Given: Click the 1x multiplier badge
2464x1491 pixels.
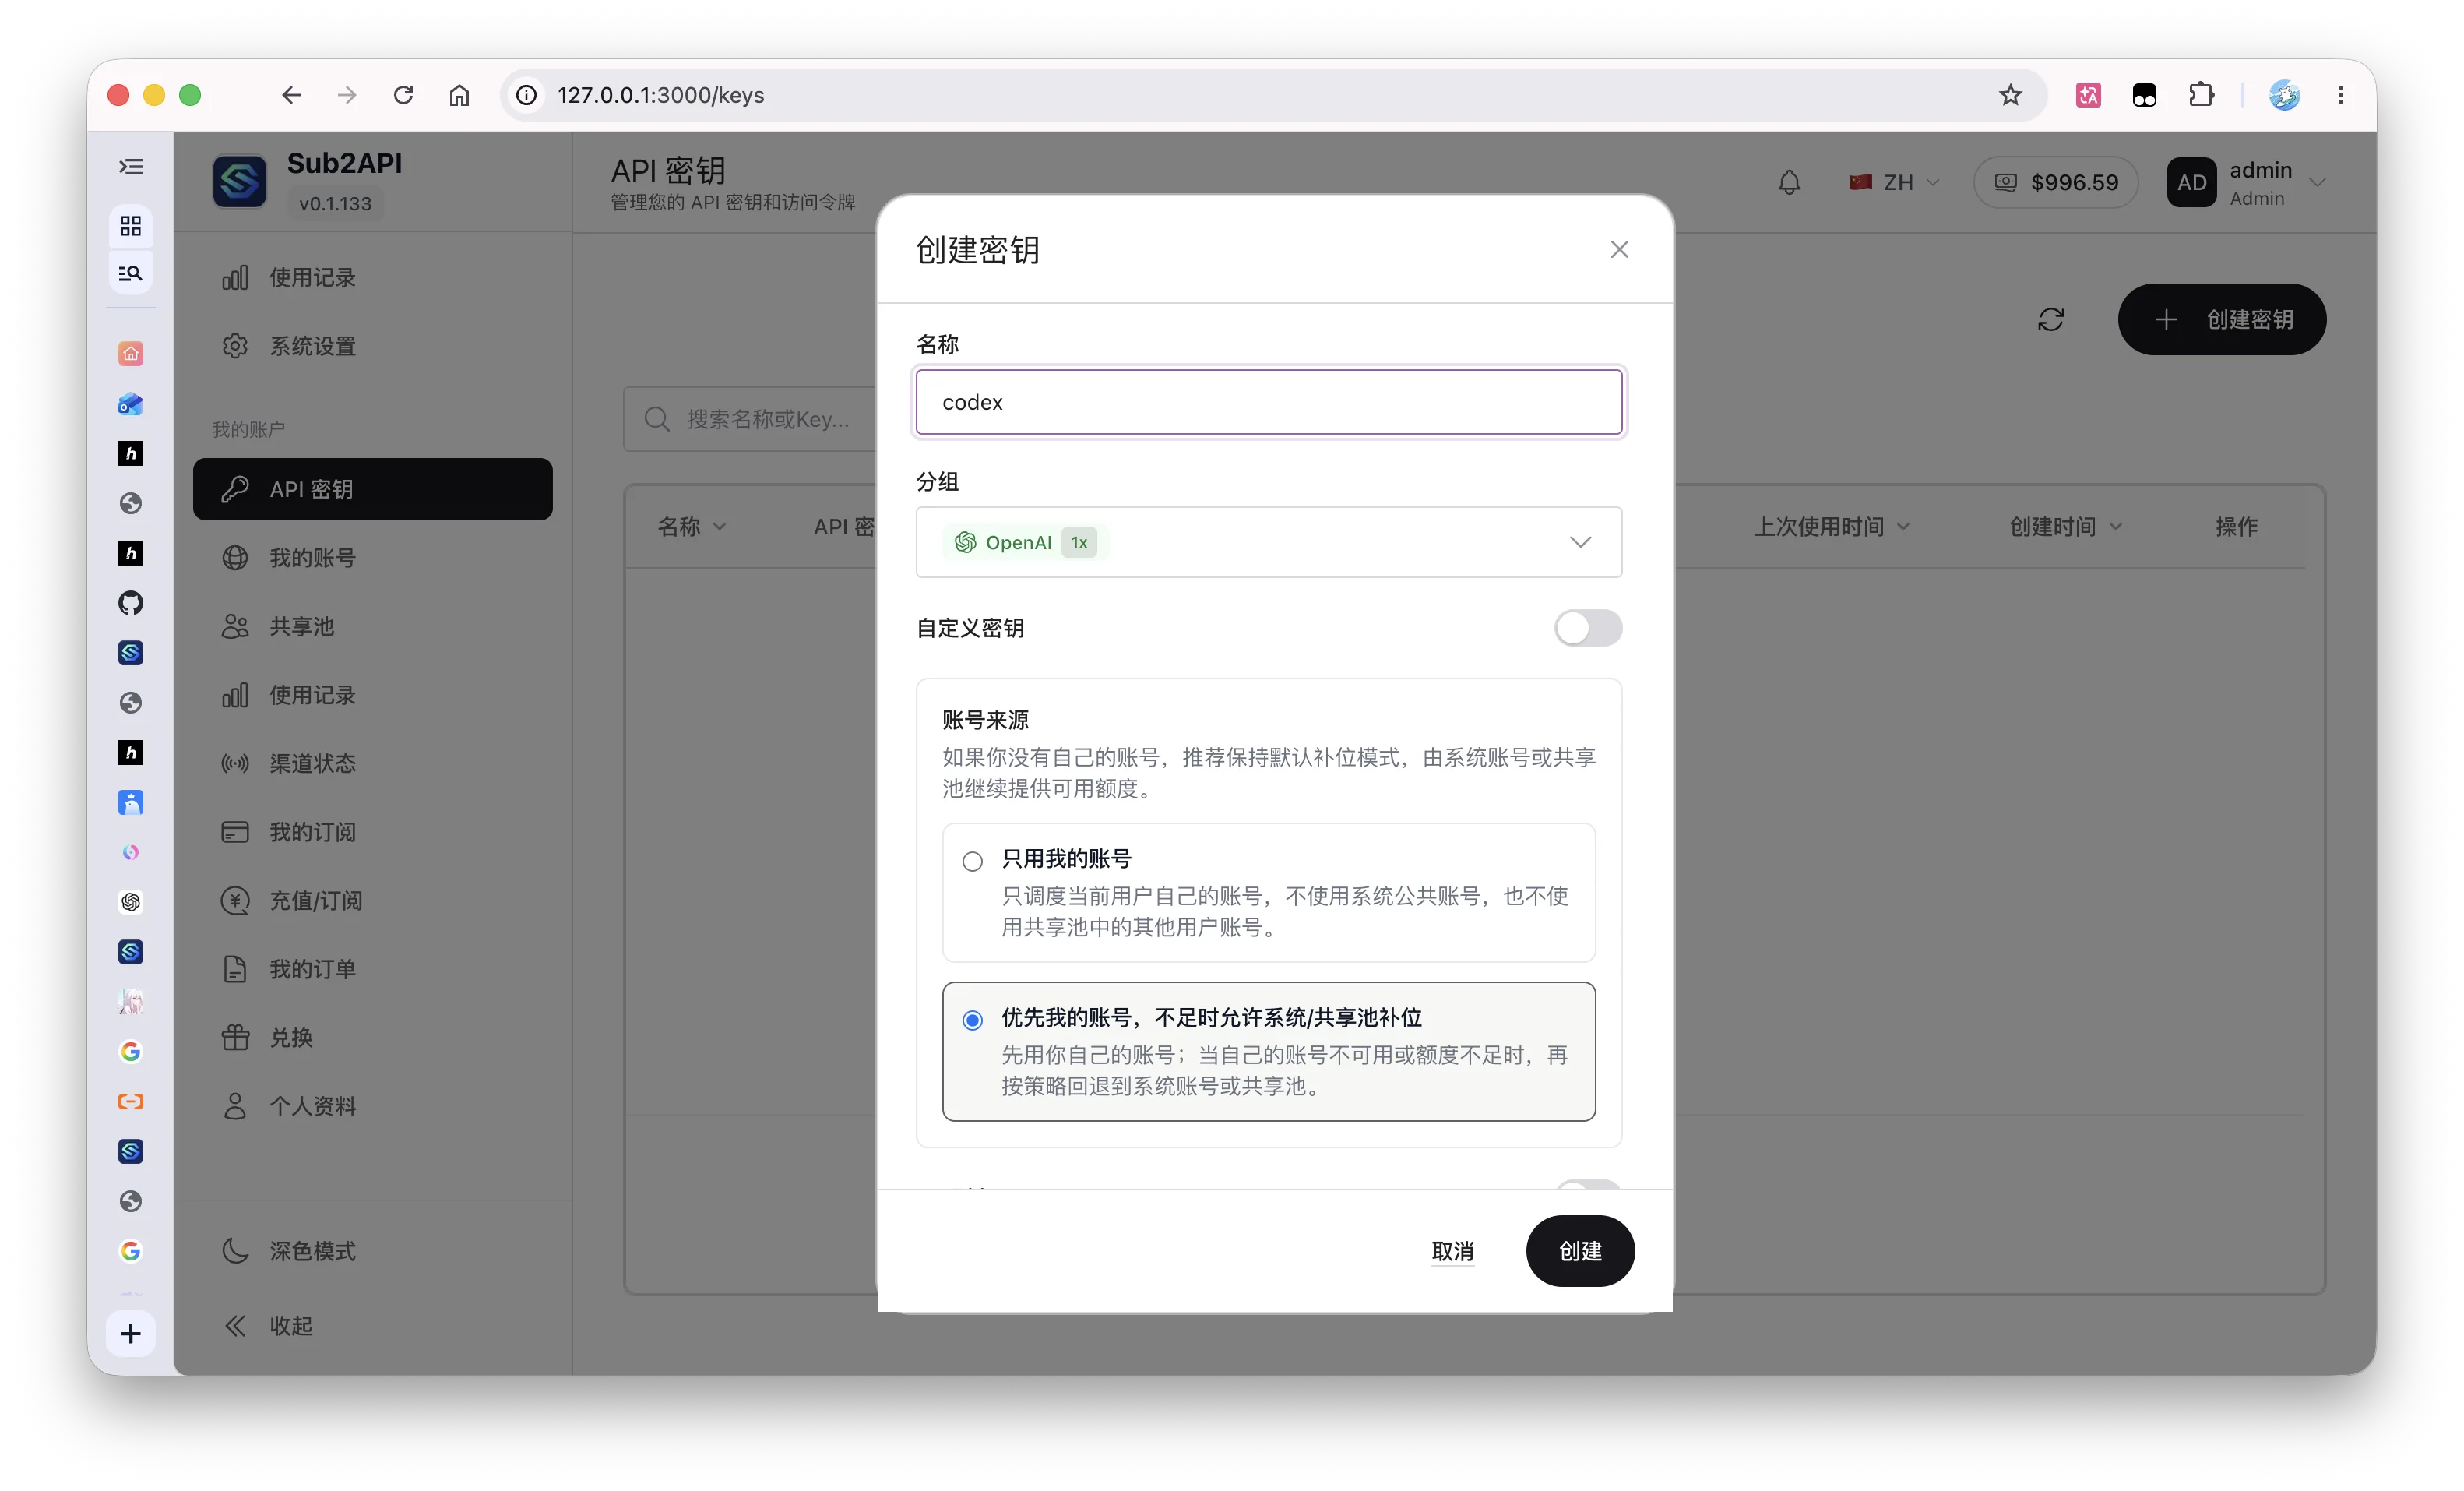Looking at the screenshot, I should click(x=1079, y=542).
